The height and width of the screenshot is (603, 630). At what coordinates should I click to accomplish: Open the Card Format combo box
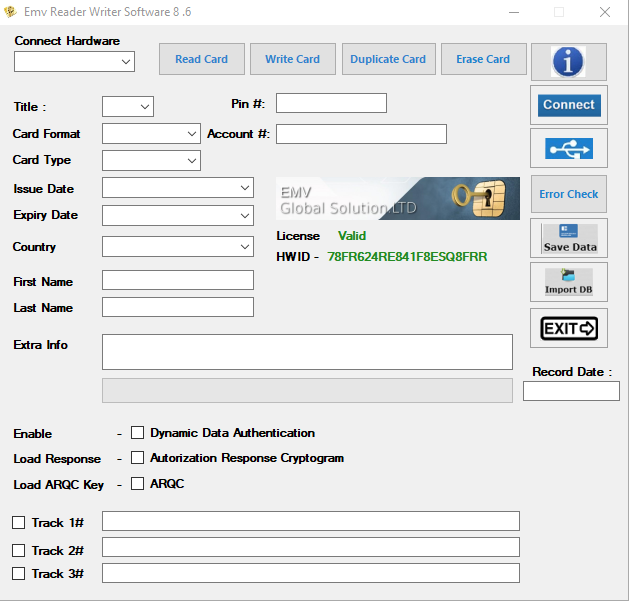pos(151,133)
